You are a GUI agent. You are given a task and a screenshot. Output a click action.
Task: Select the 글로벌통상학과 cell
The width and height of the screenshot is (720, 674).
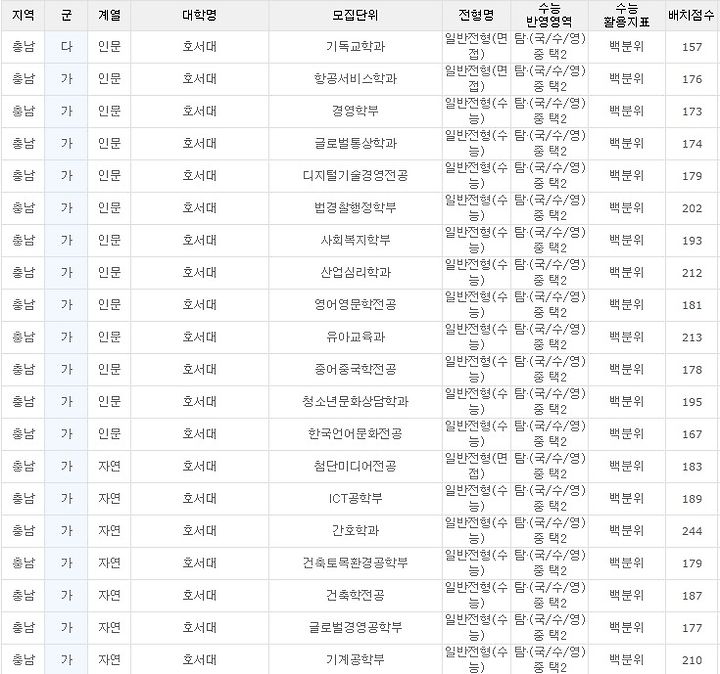pyautogui.click(x=355, y=143)
